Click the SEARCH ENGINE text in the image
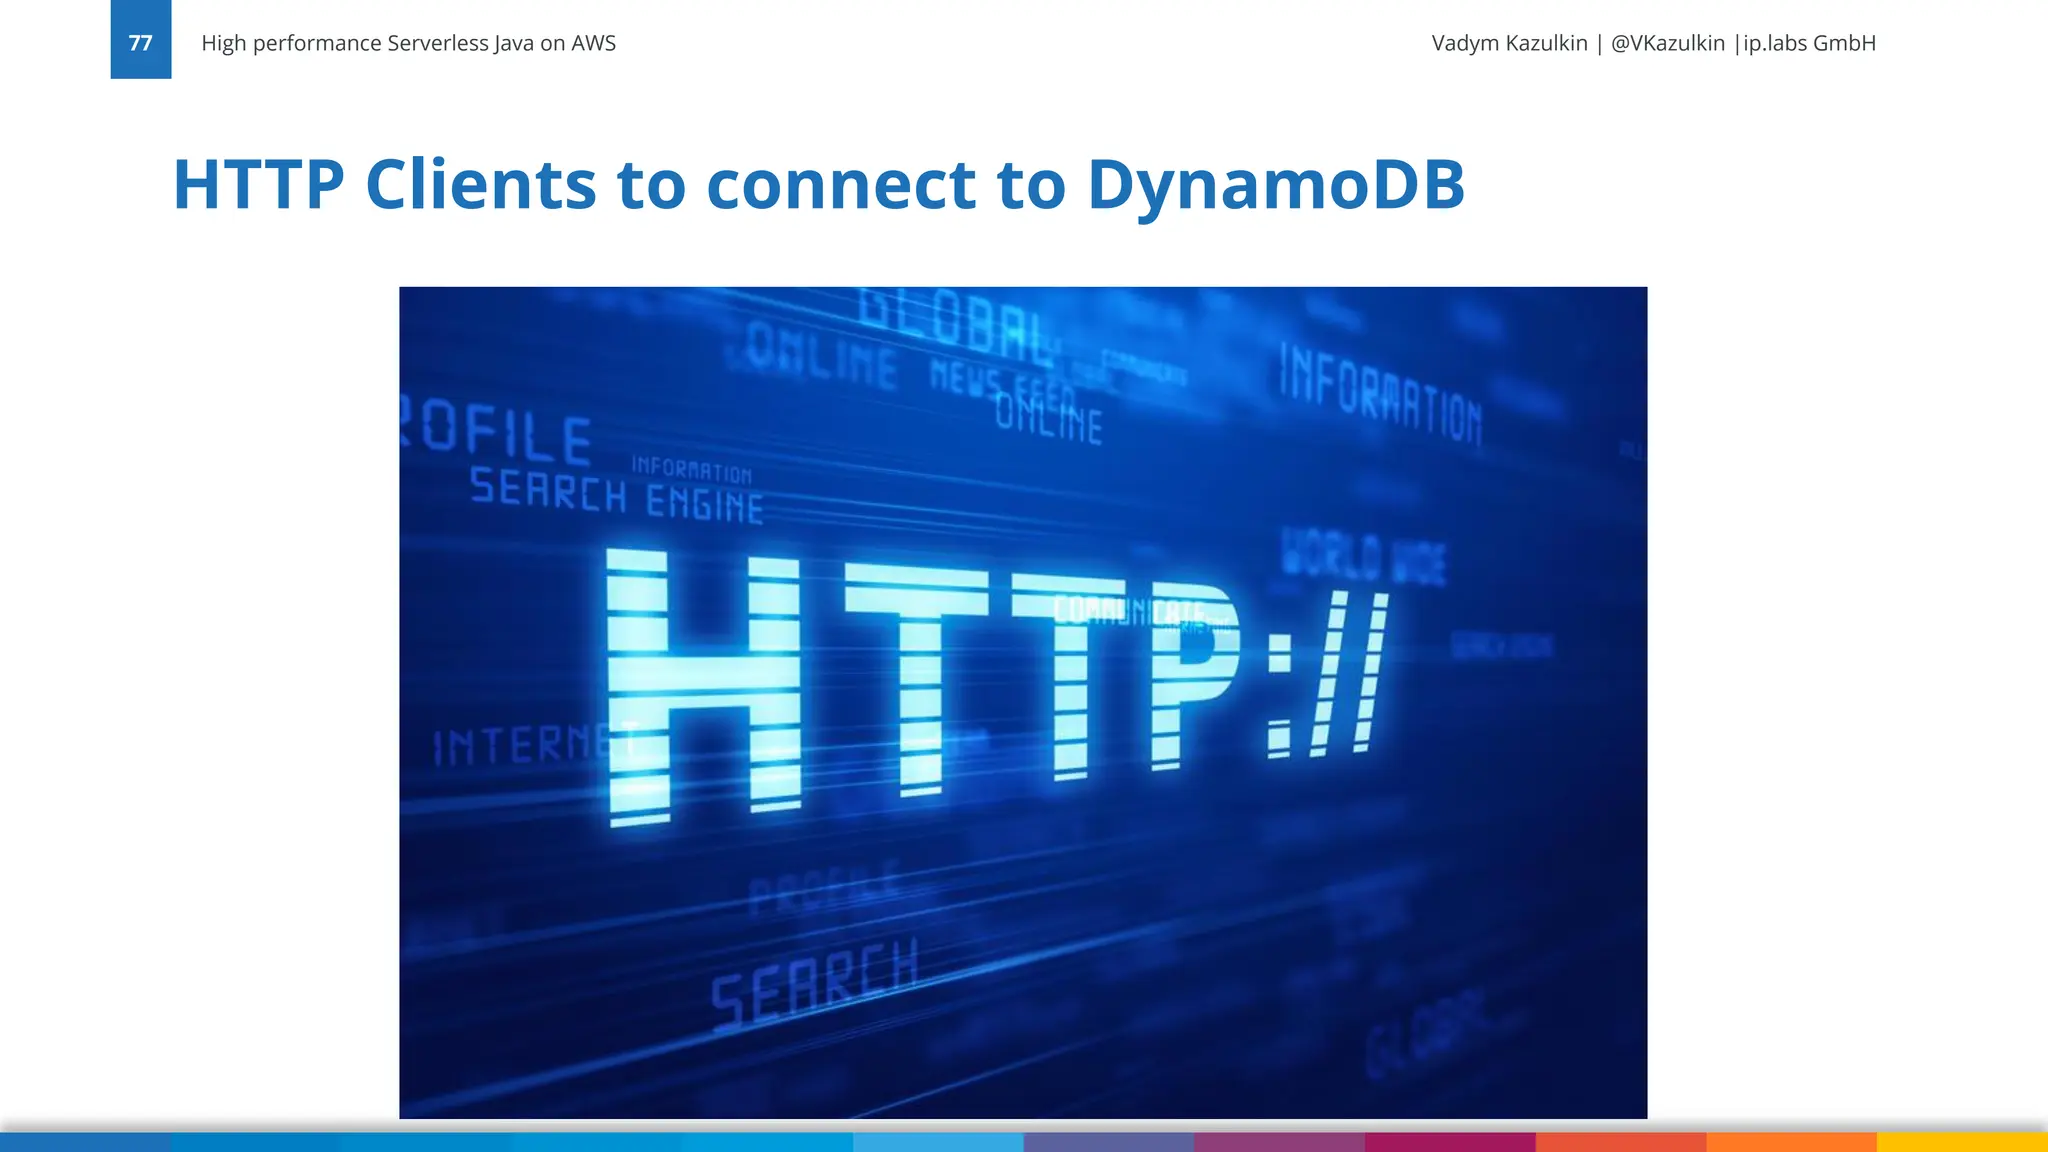Screen dimensions: 2048x1152 click(617, 496)
